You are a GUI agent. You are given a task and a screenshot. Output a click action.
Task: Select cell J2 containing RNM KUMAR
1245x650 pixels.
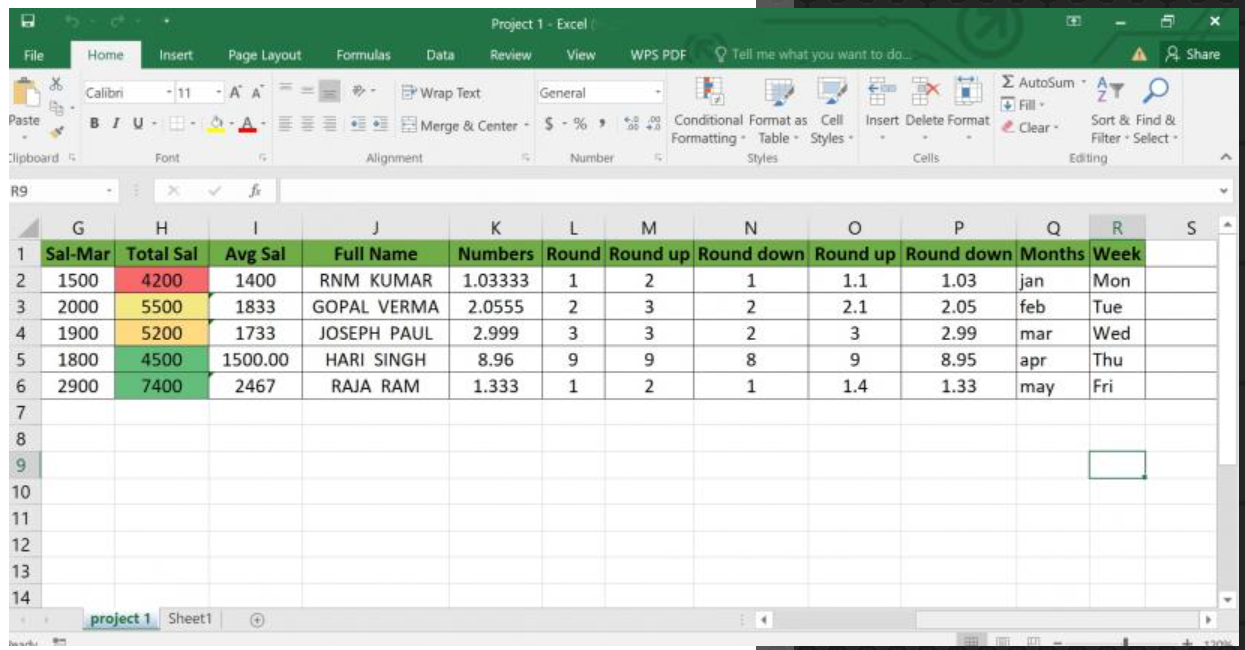[x=375, y=281]
